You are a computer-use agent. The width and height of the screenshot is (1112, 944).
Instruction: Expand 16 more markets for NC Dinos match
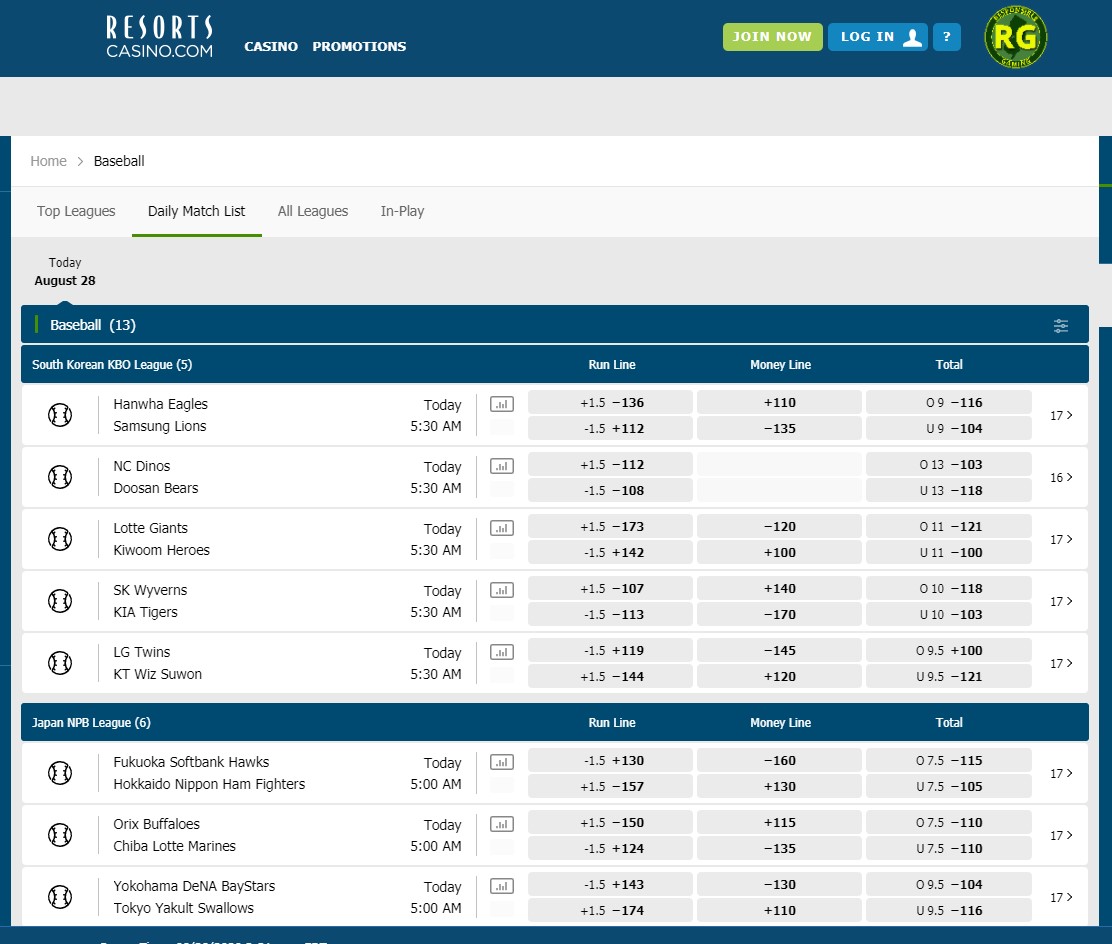coord(1061,477)
